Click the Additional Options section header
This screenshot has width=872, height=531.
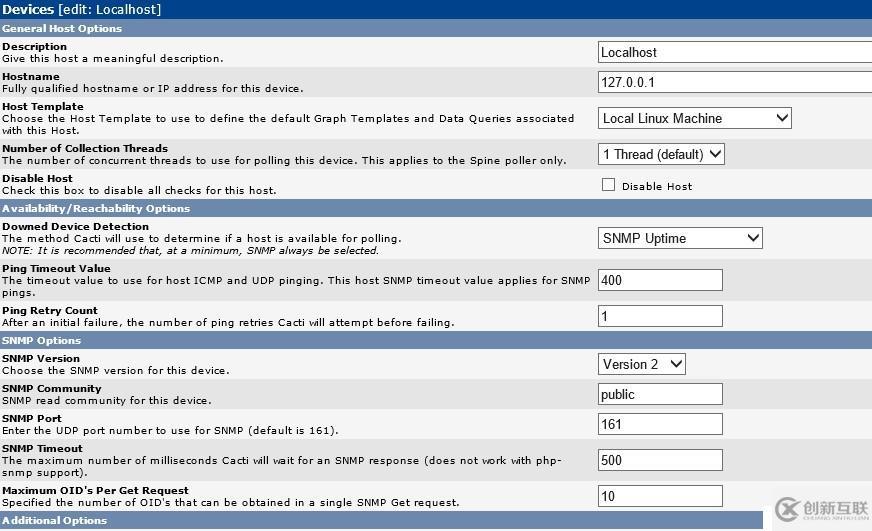[54, 520]
